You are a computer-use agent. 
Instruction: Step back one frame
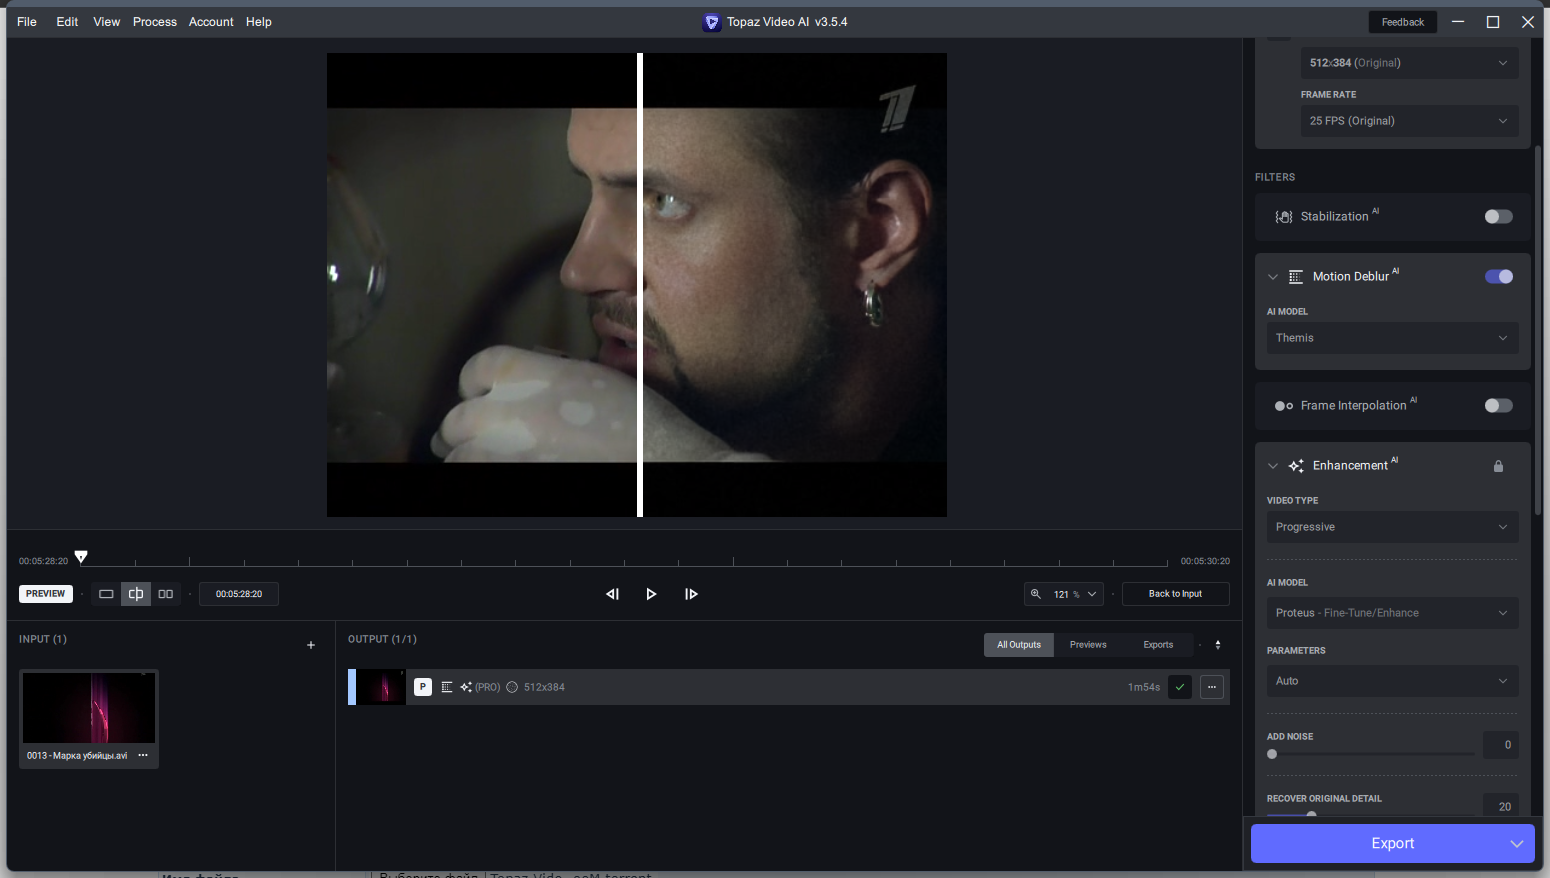(612, 594)
